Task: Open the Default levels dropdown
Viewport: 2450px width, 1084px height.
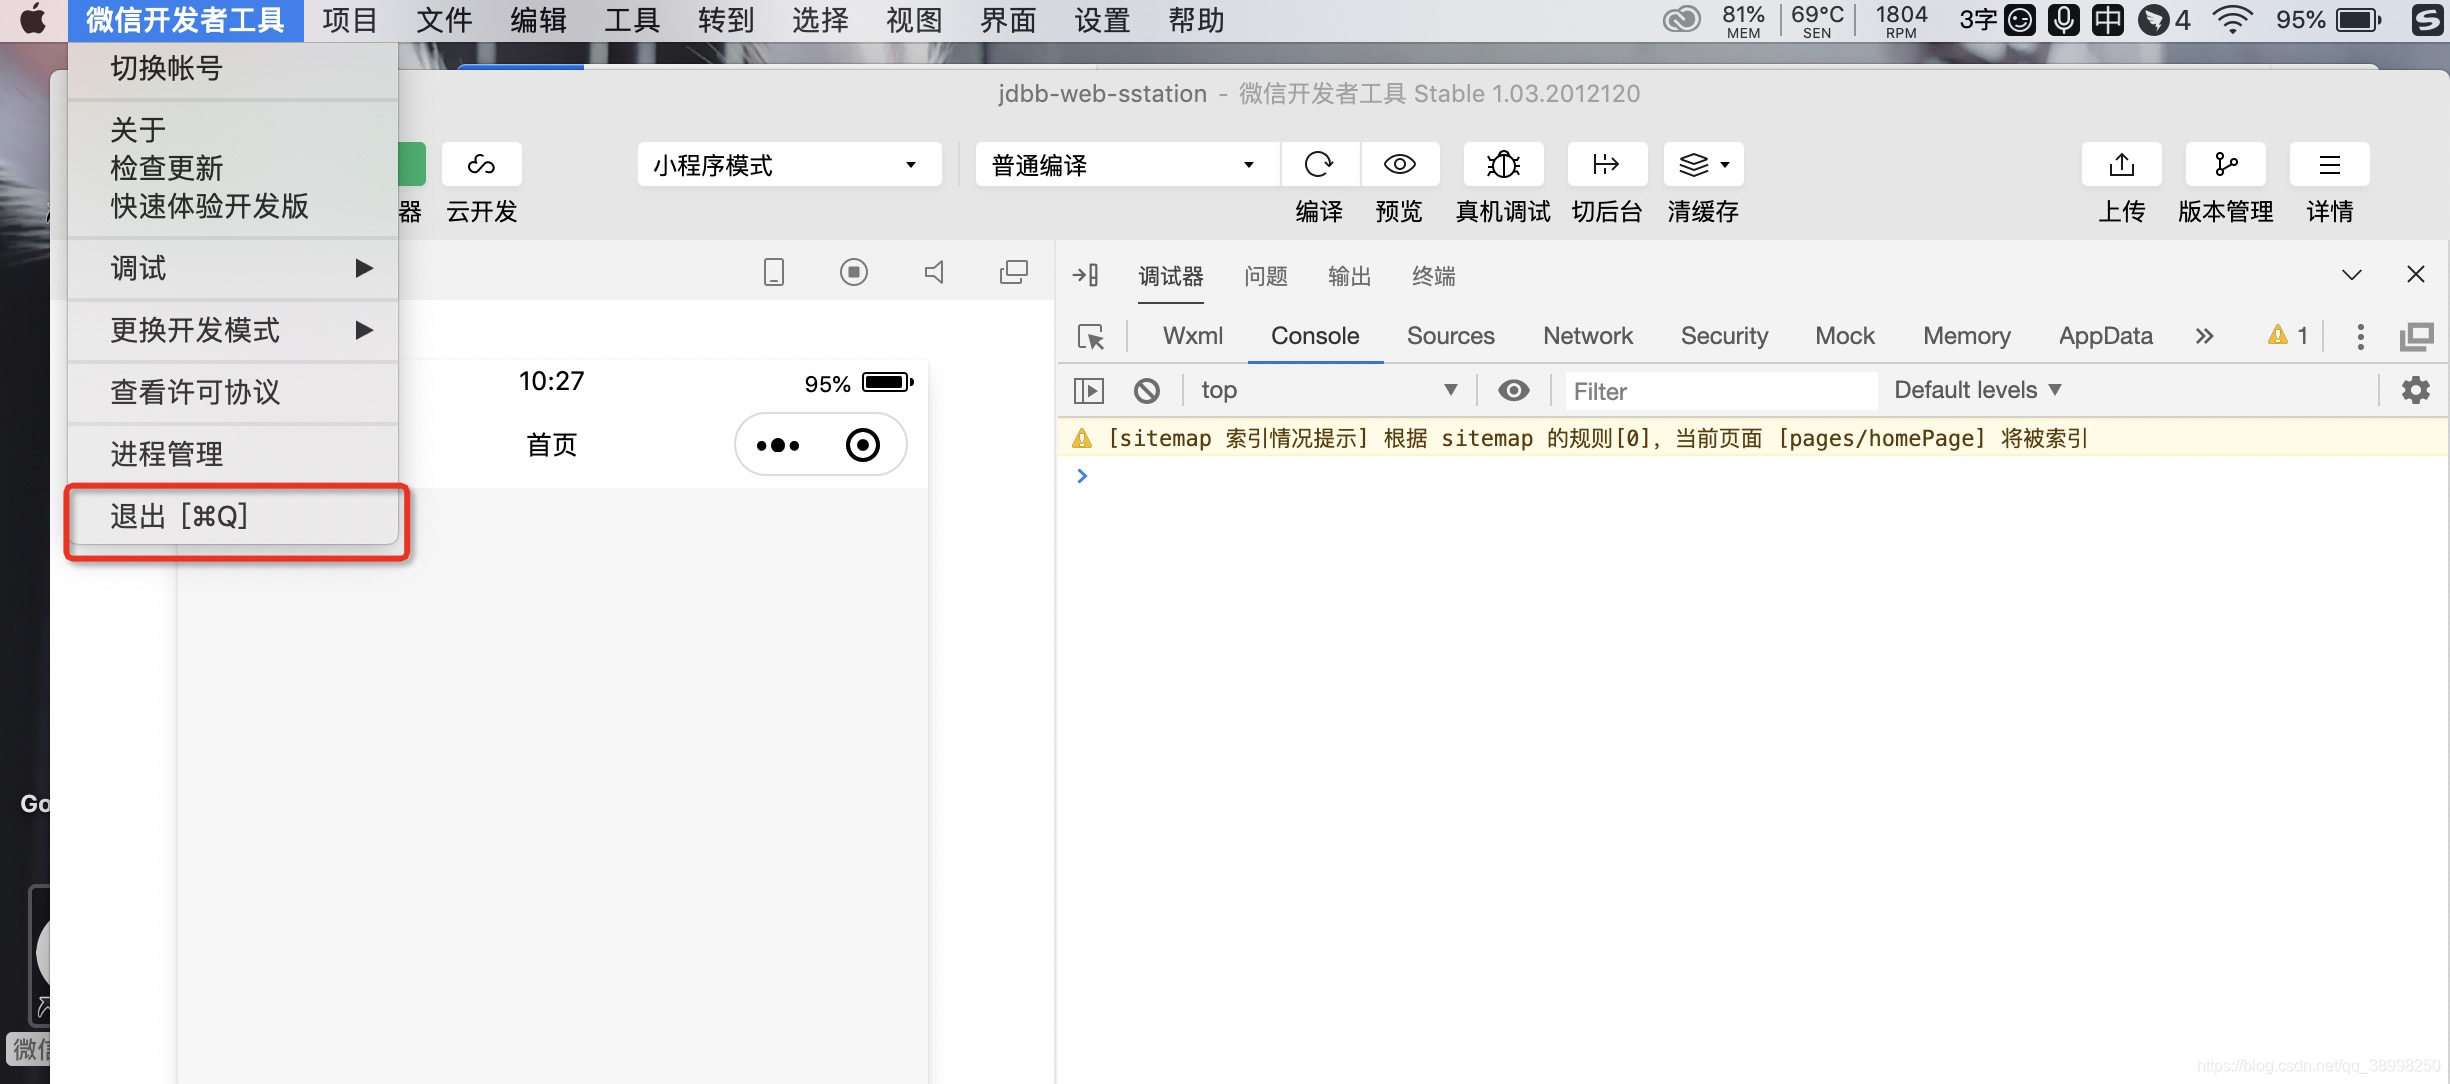Action: click(1977, 390)
